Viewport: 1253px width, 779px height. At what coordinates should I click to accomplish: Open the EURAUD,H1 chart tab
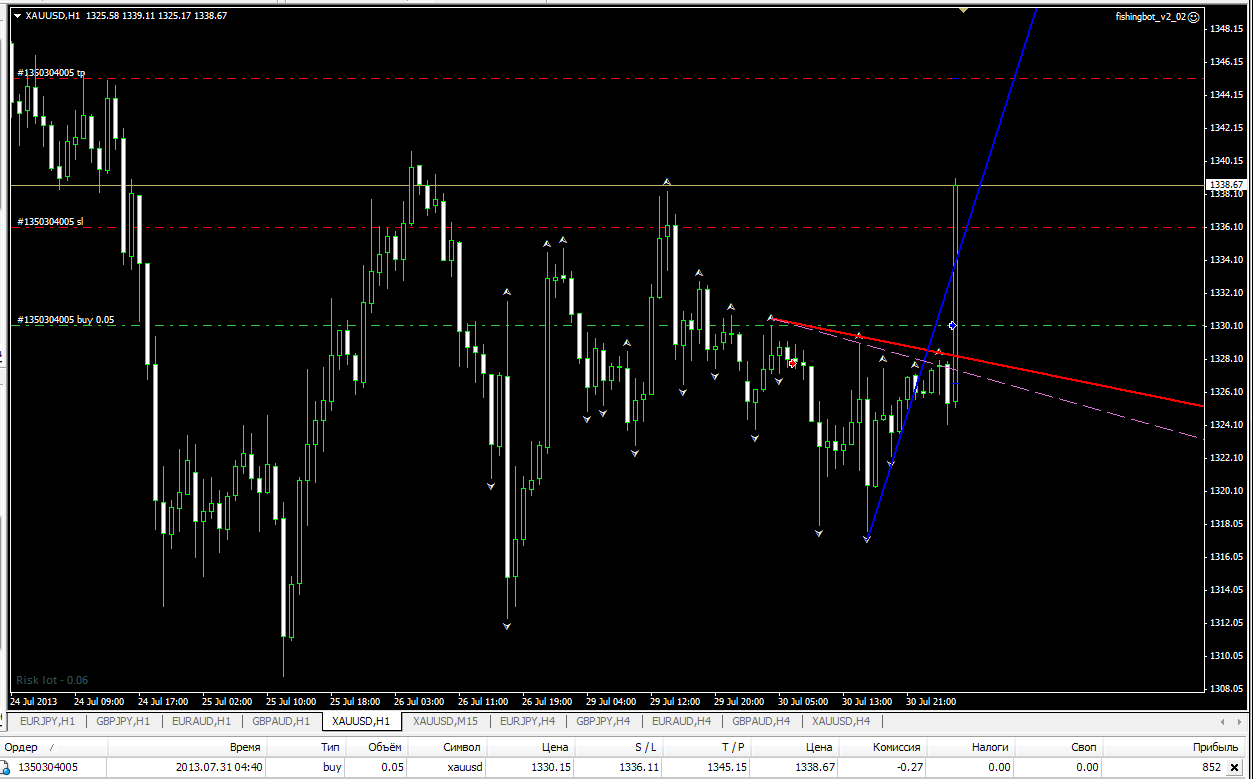tap(201, 721)
